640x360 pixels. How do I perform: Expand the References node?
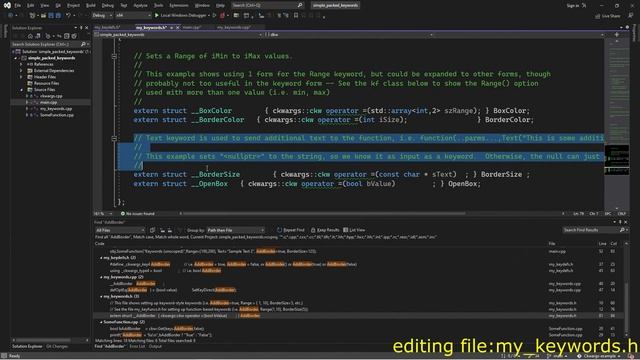[x=22, y=64]
